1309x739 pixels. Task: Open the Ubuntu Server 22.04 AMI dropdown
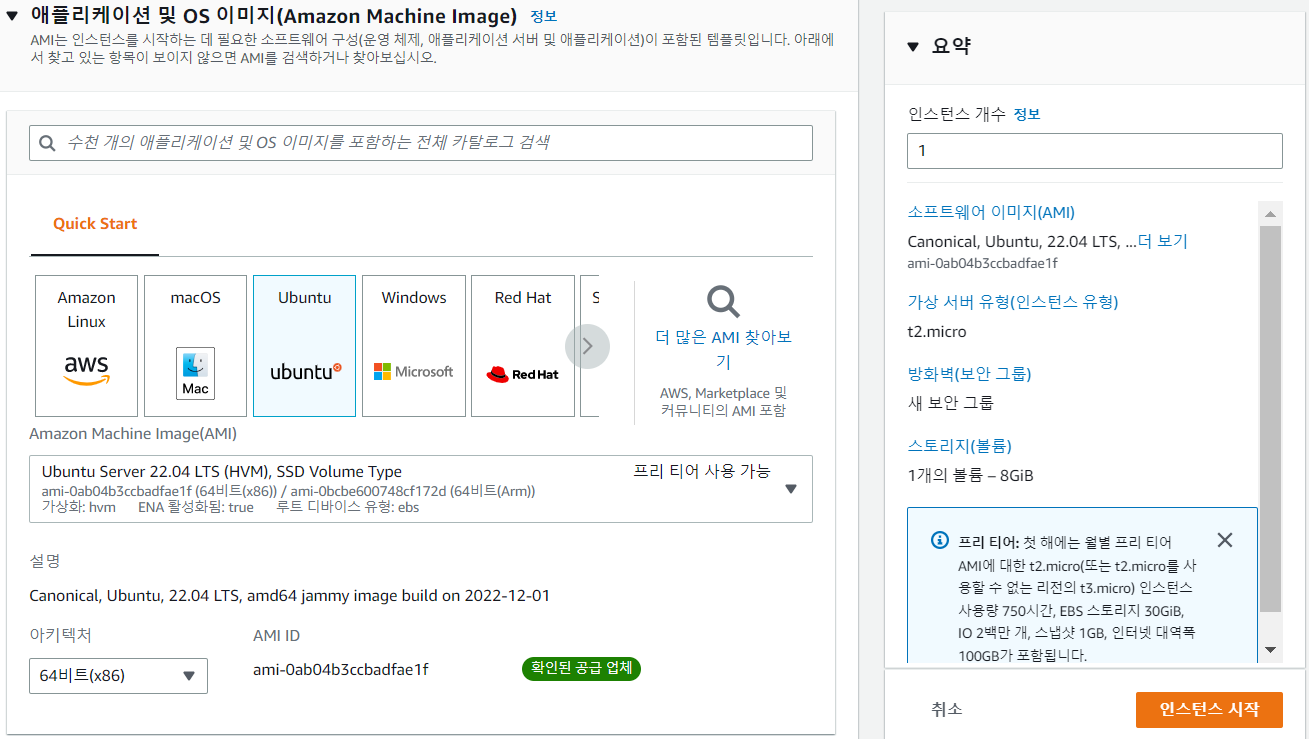(421, 489)
